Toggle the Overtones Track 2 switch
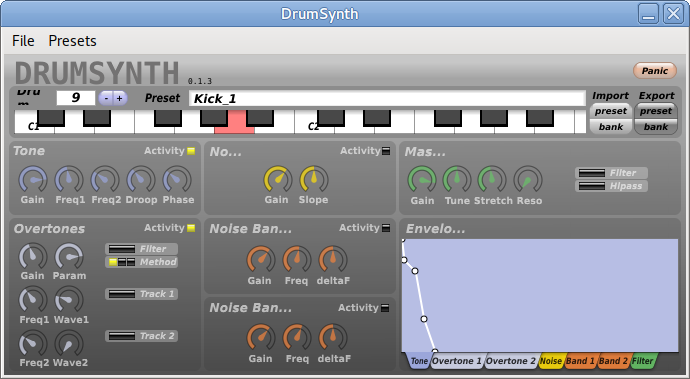 [142, 336]
